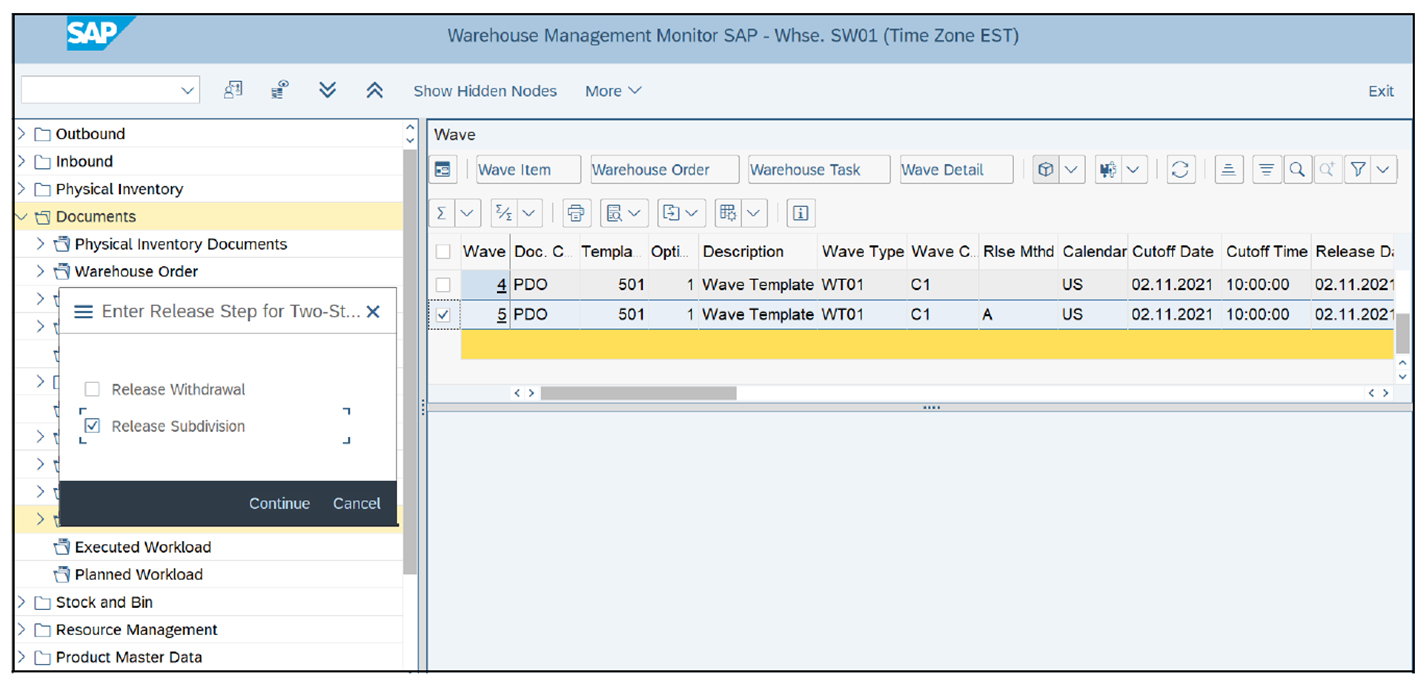Enable the Release Withdrawal checkbox
Image resolution: width=1426 pixels, height=684 pixels.
pyautogui.click(x=93, y=389)
